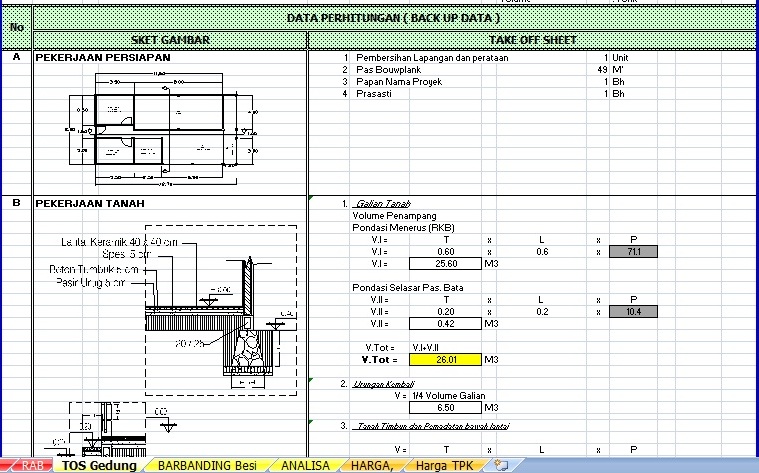Open the BARBANDING Besi sheet tab
This screenshot has width=759, height=473.
coord(207,466)
